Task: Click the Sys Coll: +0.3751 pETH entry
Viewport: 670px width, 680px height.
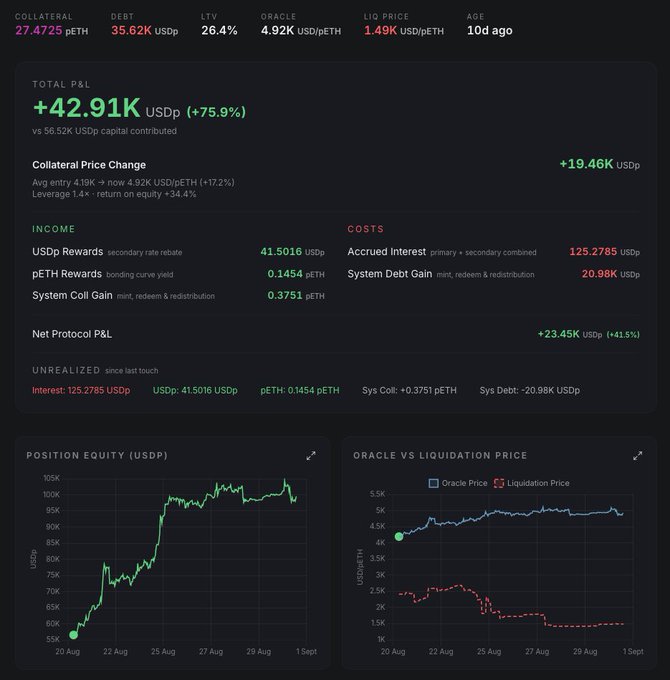Action: [409, 390]
